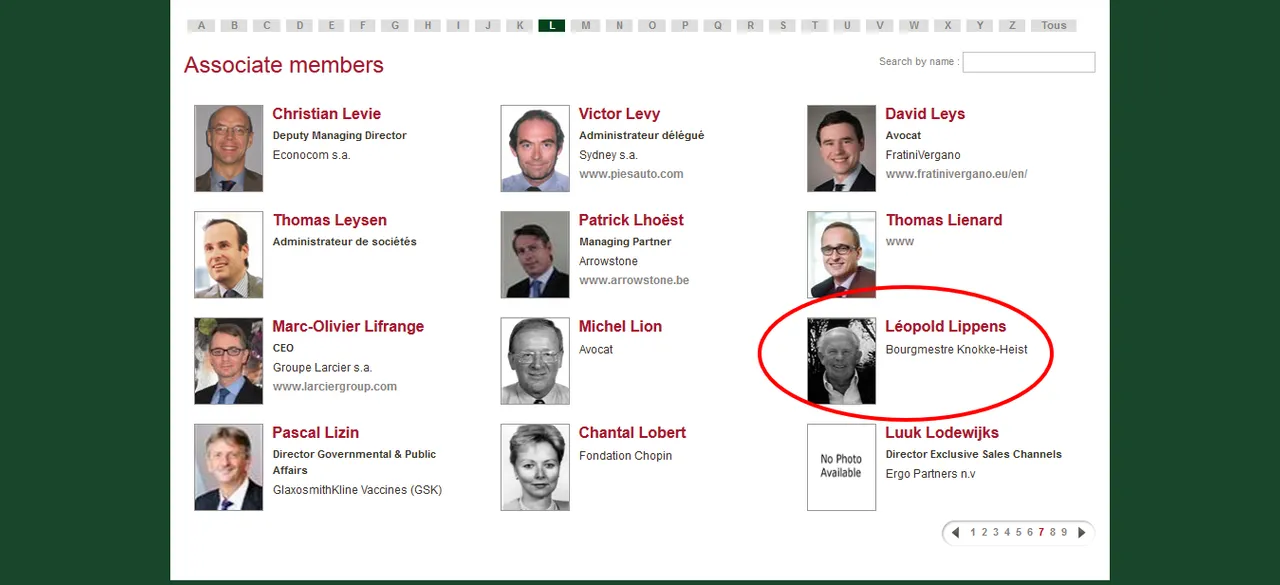Filter members by letter M
Viewport: 1280px width, 585px height.
[585, 26]
